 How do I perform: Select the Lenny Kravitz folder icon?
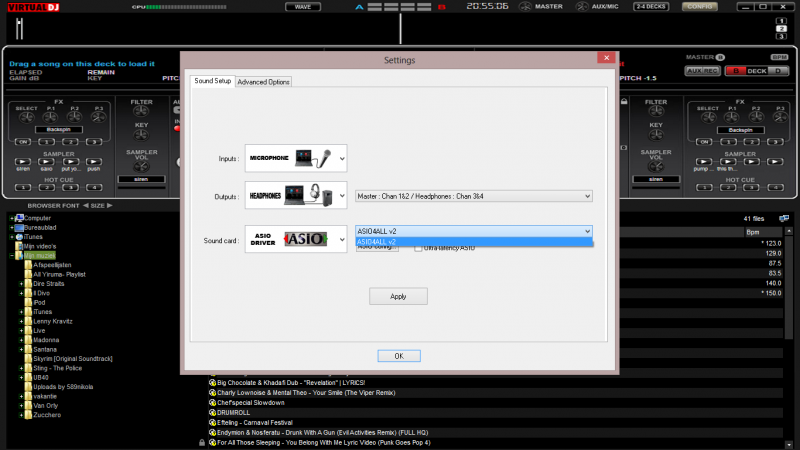tap(28, 320)
